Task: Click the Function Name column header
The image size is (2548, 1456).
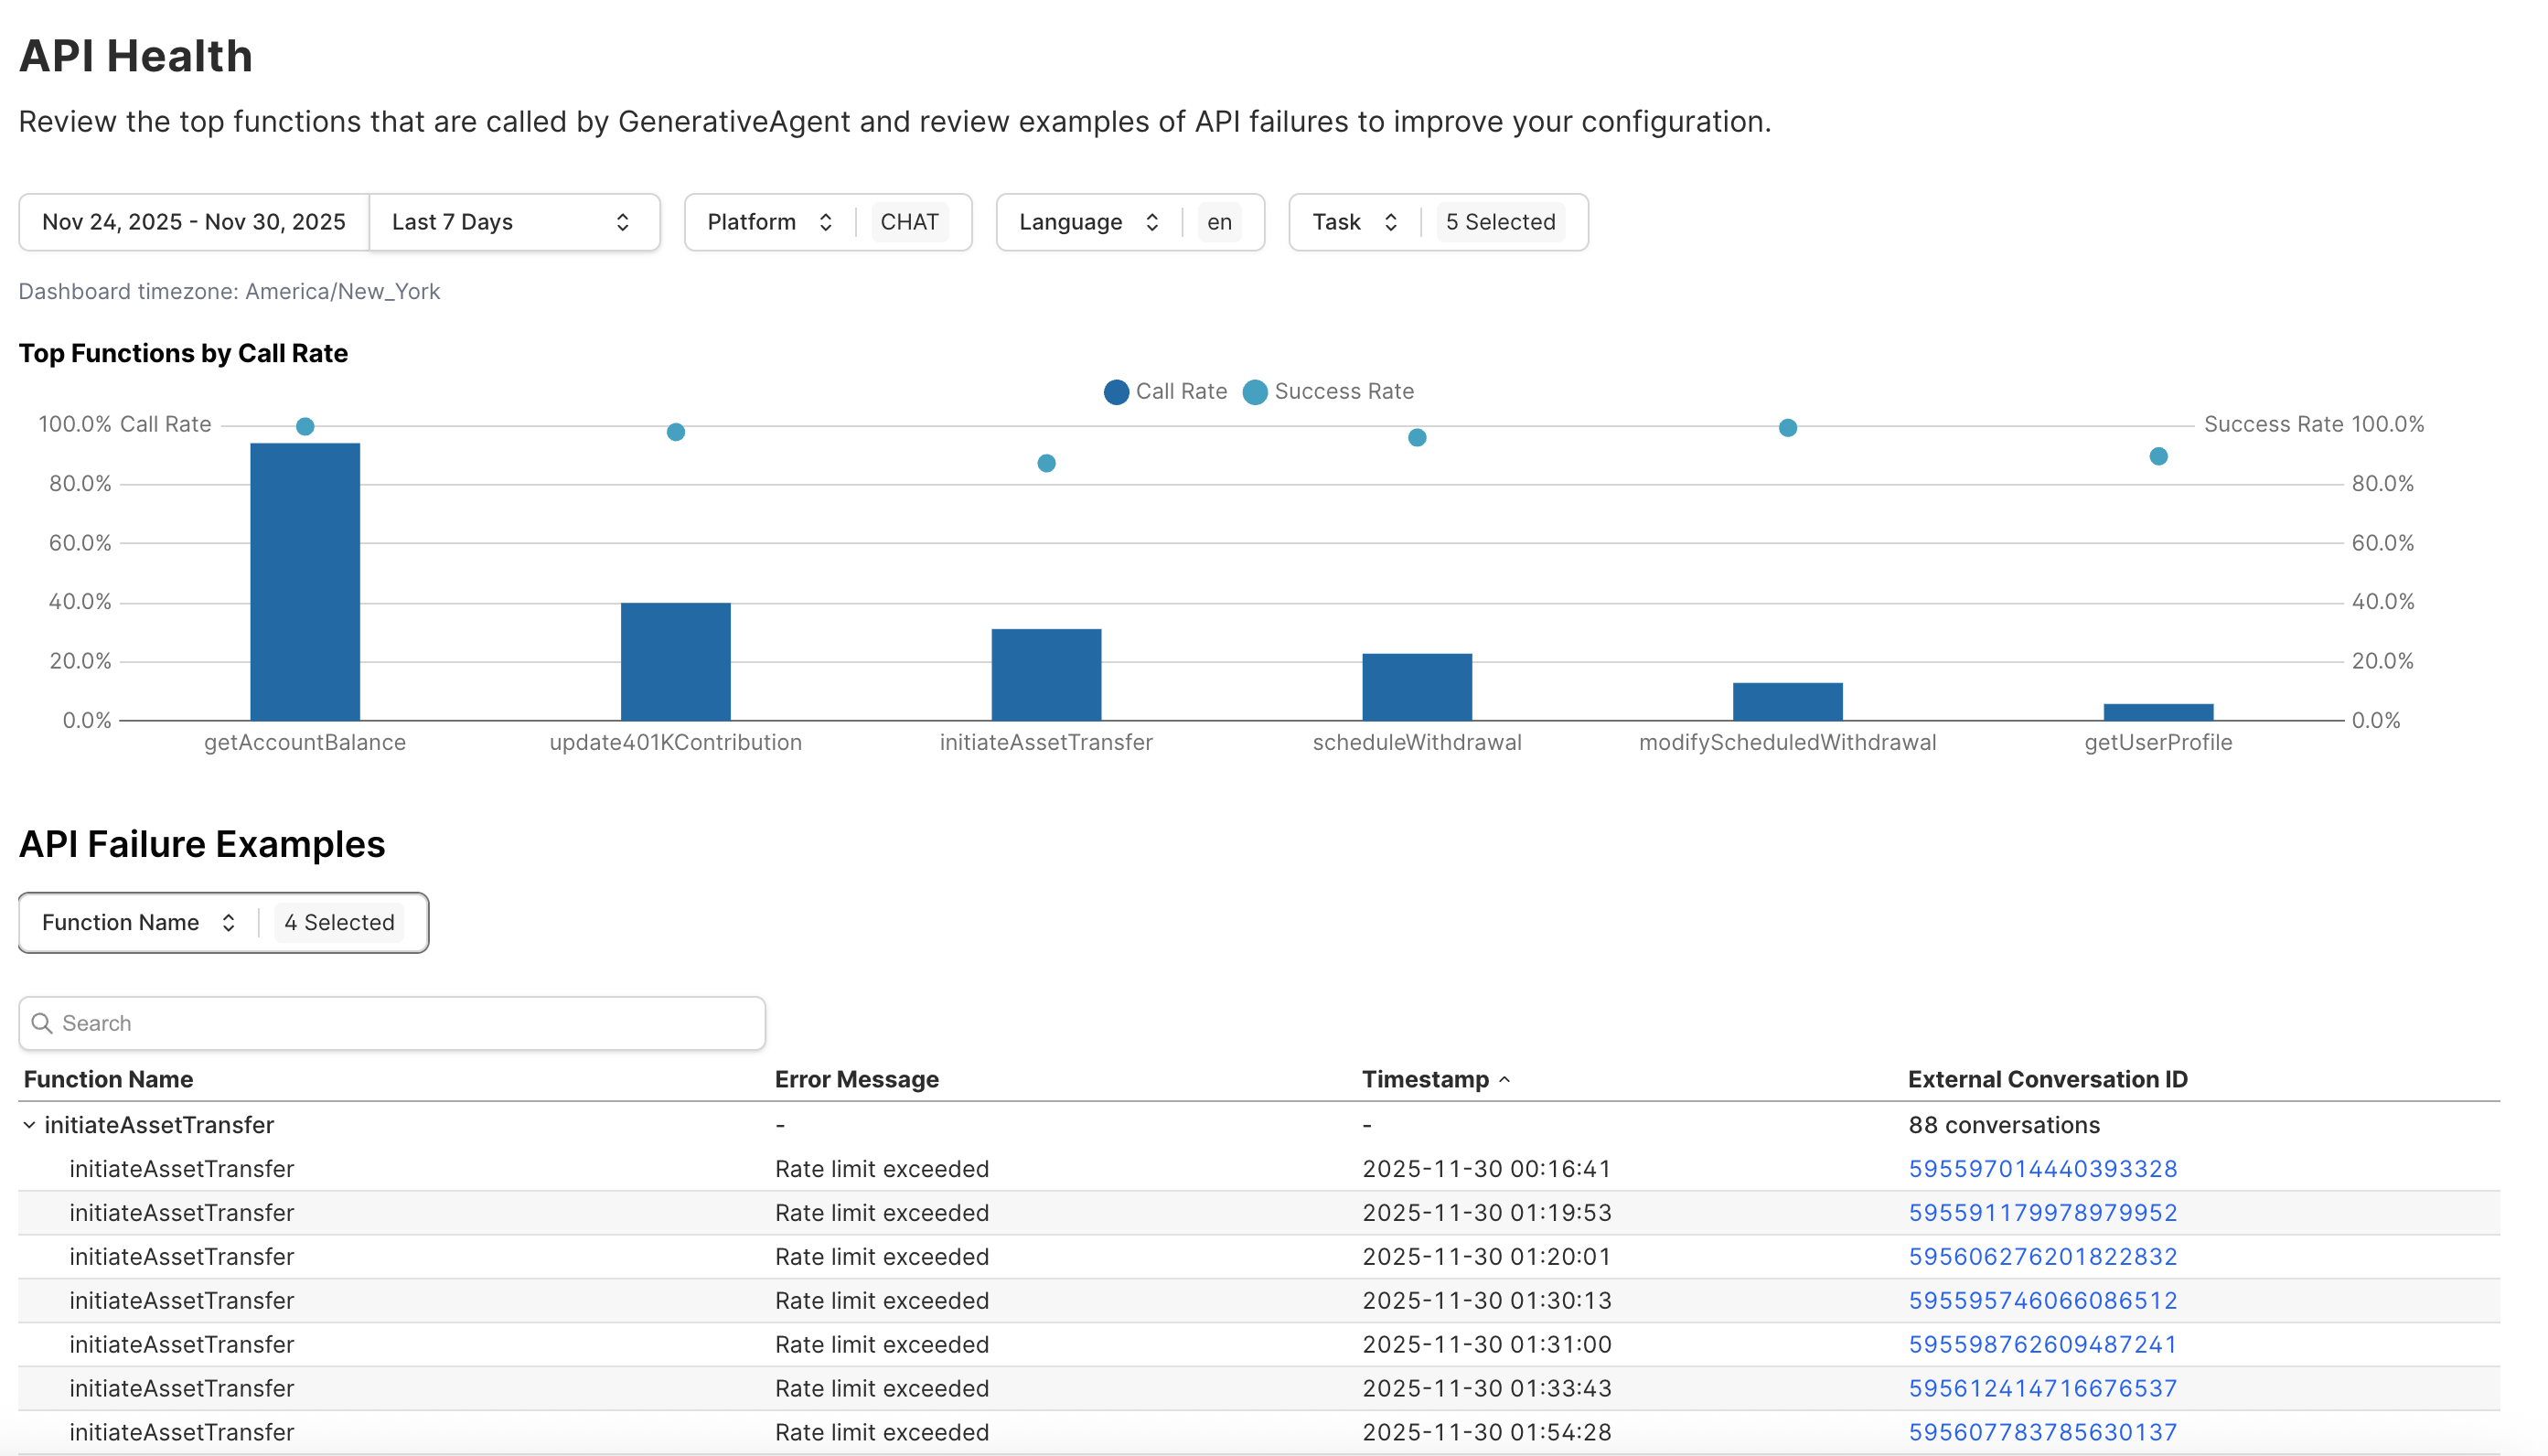Action: pos(108,1079)
